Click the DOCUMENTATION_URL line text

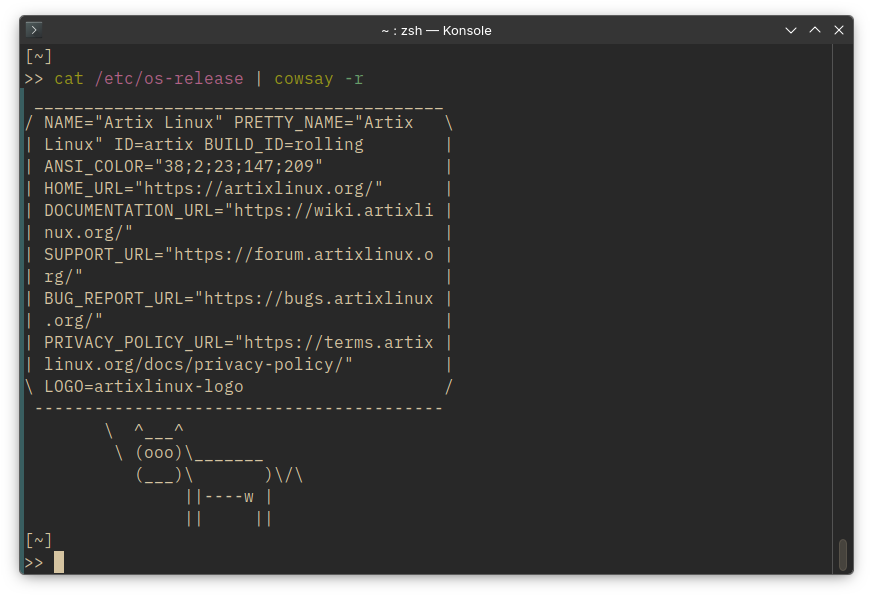[x=238, y=210]
